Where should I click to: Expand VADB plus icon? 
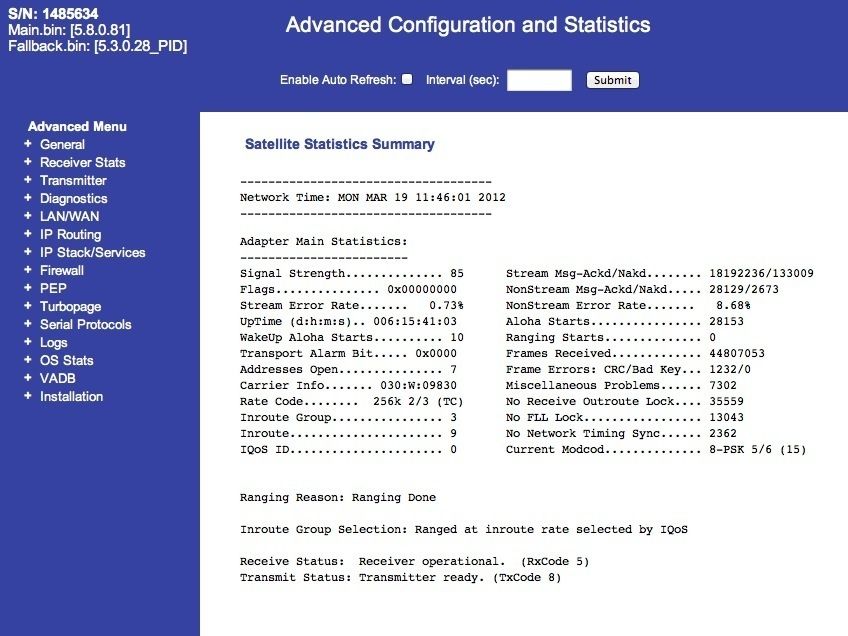28,377
